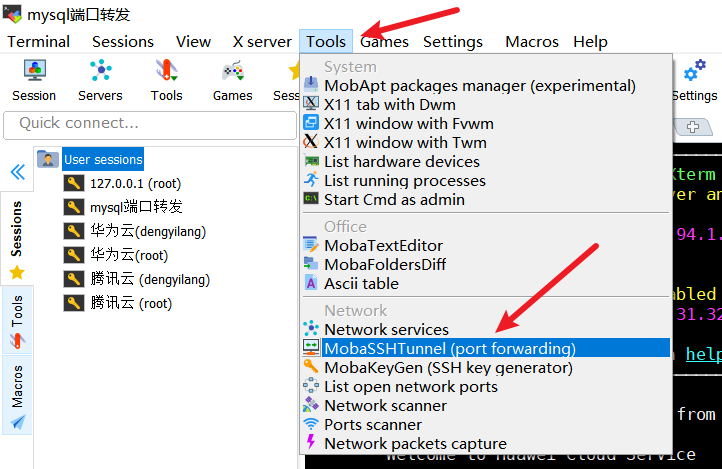Click the Session toolbar icon
This screenshot has height=469, width=722.
pyautogui.click(x=34, y=79)
